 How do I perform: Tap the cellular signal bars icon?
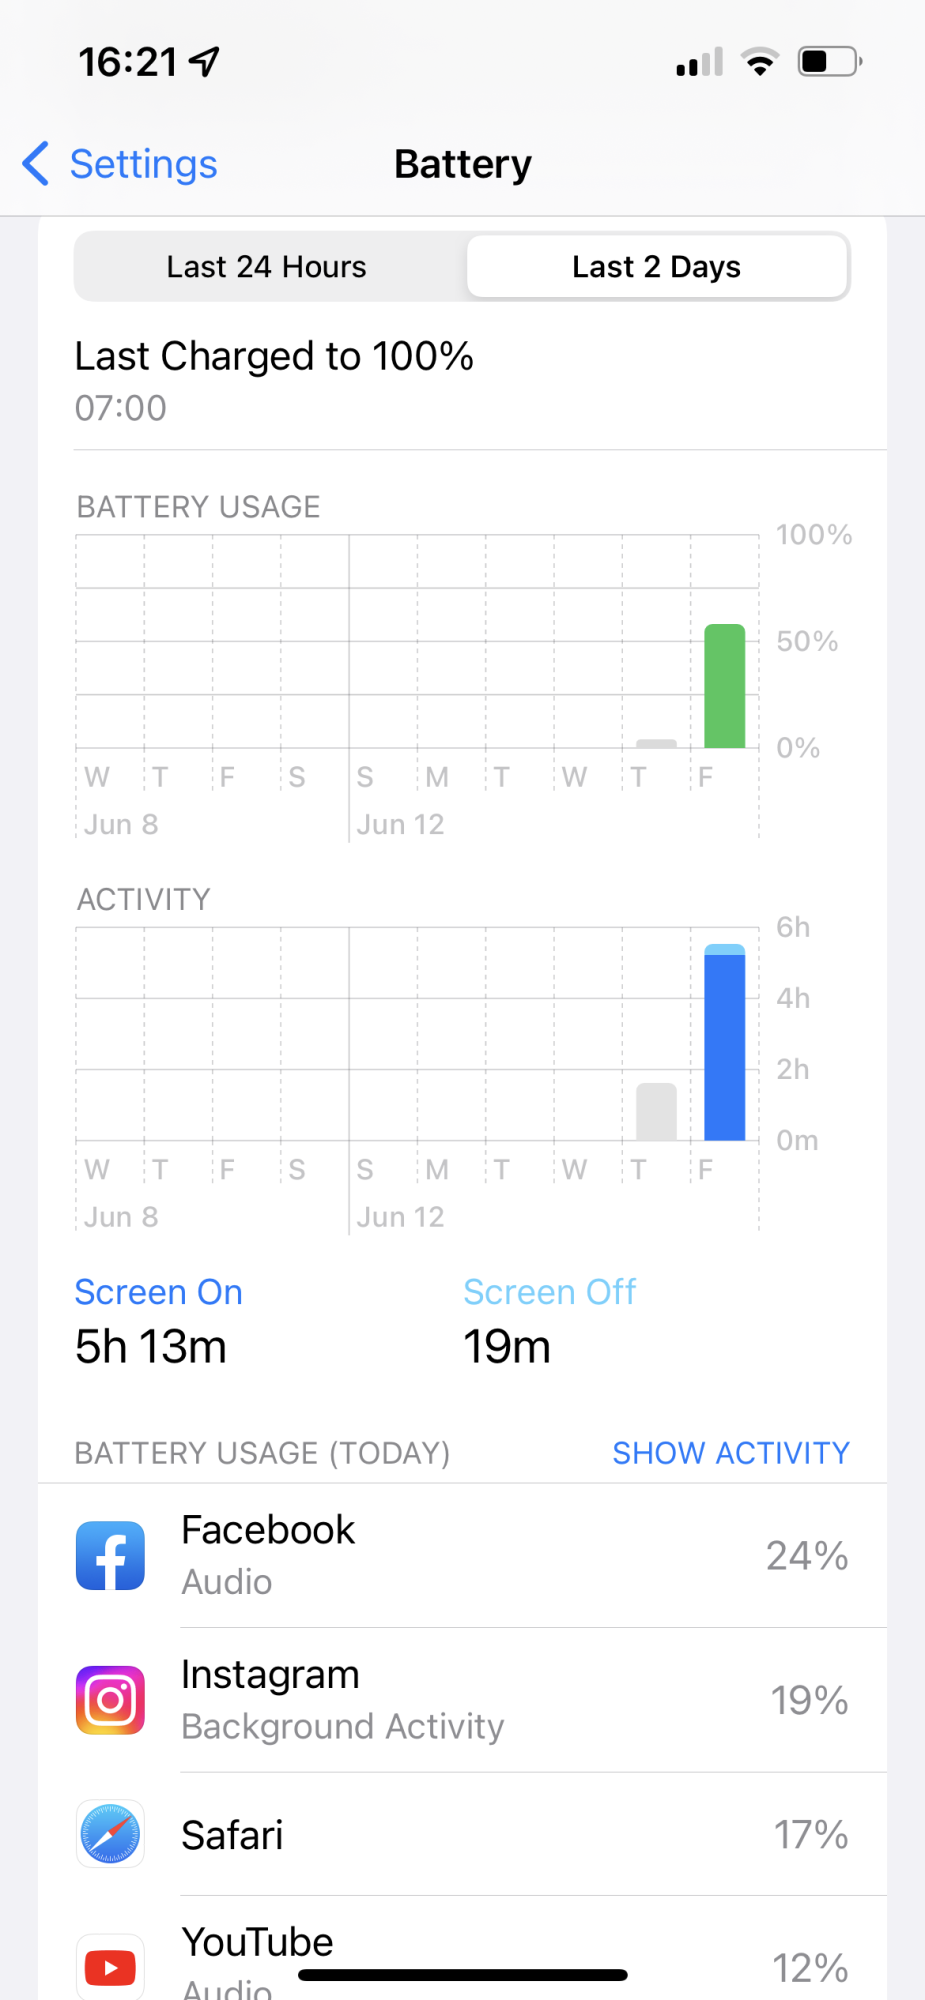click(x=699, y=62)
